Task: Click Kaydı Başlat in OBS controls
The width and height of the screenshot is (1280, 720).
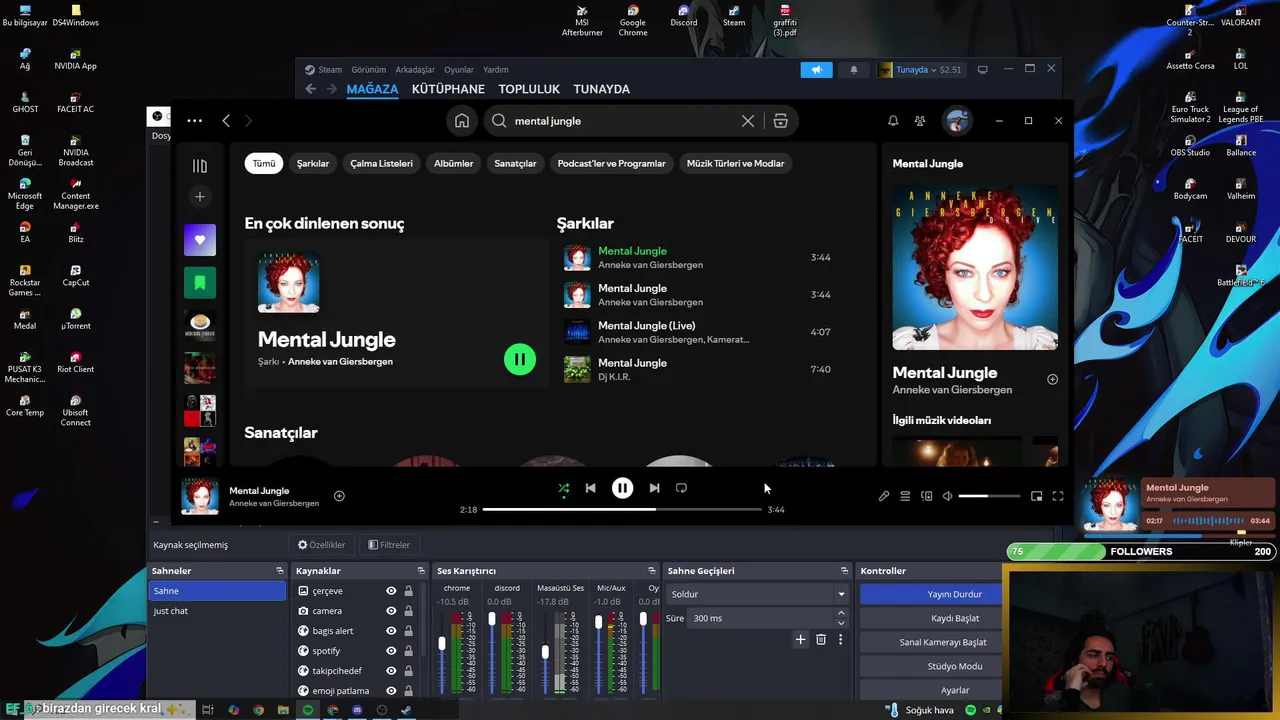Action: click(x=932, y=618)
